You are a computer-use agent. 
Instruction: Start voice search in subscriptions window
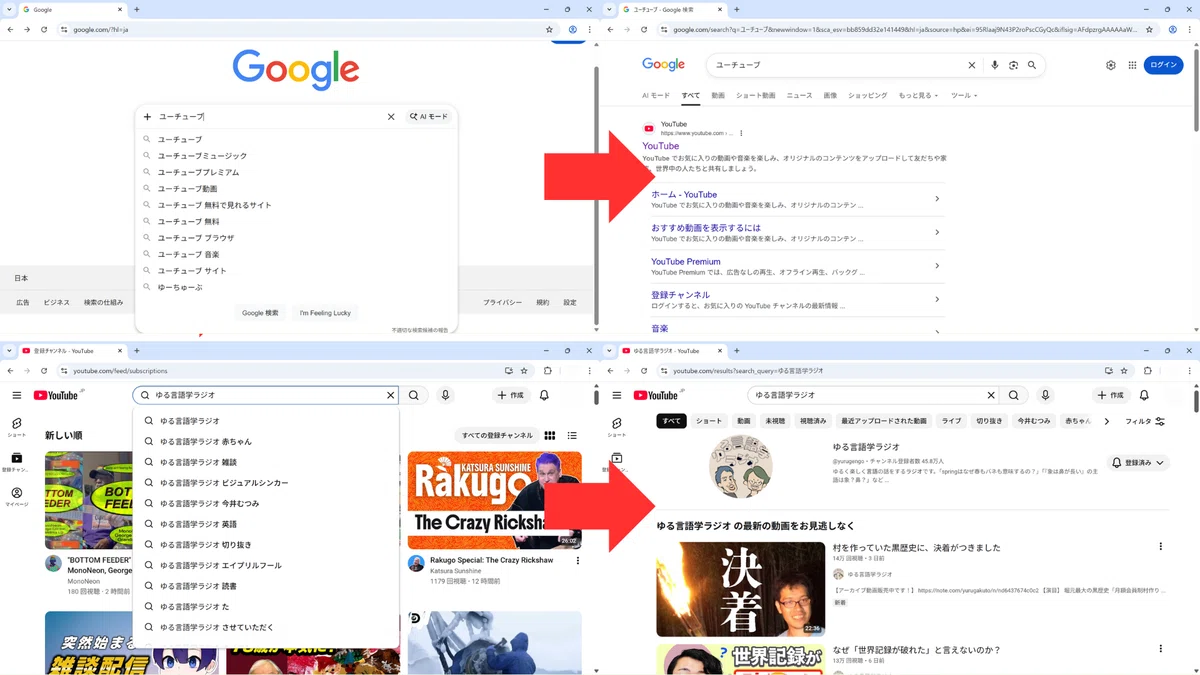[446, 395]
